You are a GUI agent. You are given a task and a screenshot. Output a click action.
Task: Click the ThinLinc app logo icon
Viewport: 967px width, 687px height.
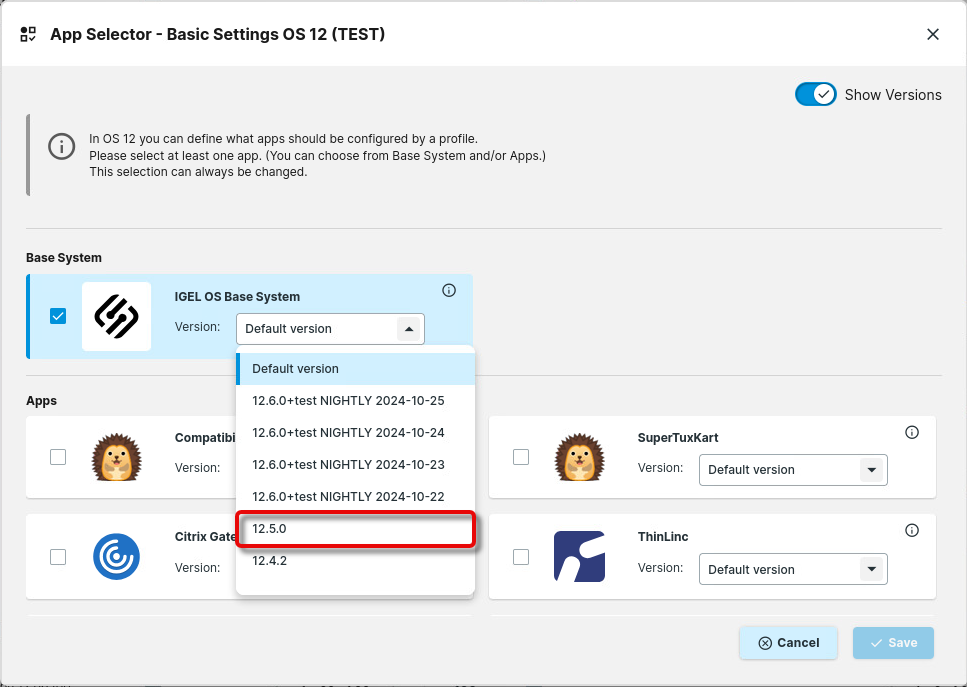tap(579, 556)
